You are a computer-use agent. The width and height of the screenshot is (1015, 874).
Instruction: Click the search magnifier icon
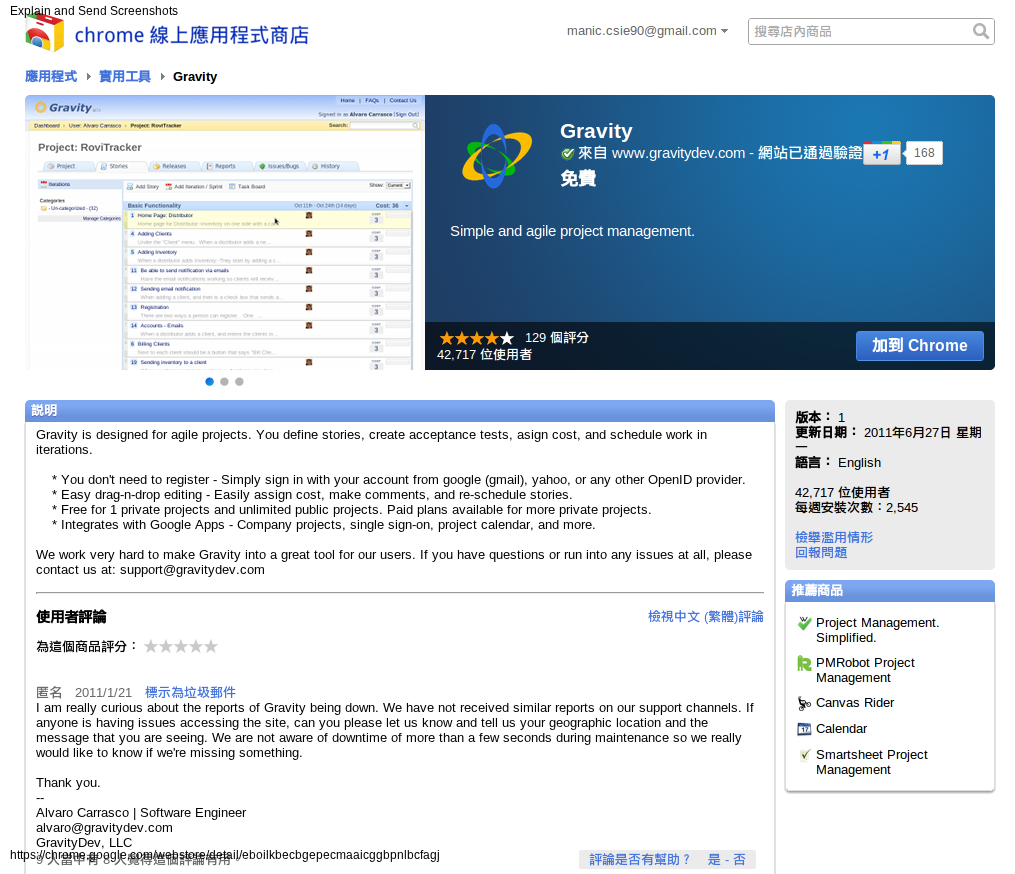coord(981,31)
